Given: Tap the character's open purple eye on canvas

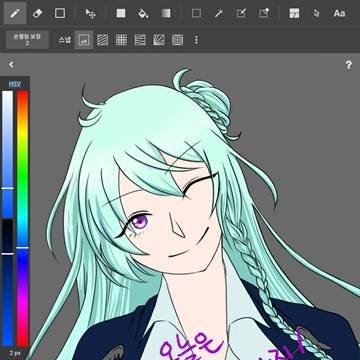Looking at the screenshot, I should [x=139, y=221].
